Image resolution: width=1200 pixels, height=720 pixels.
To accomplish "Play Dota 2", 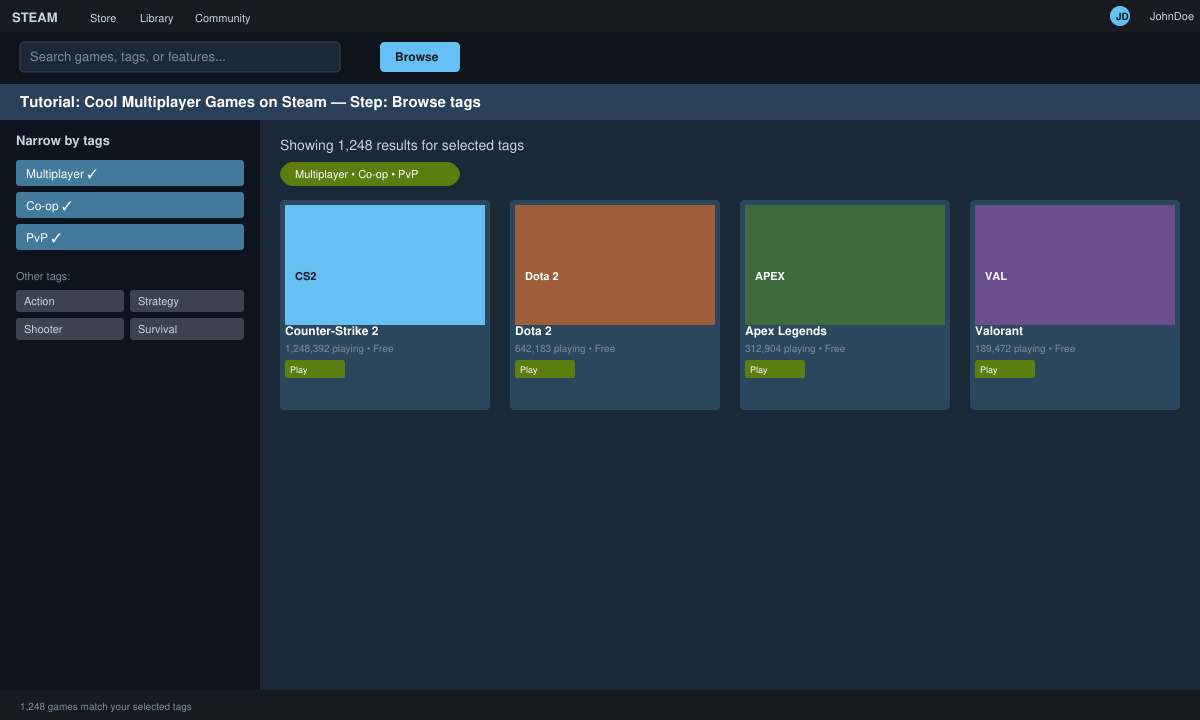I will [545, 369].
